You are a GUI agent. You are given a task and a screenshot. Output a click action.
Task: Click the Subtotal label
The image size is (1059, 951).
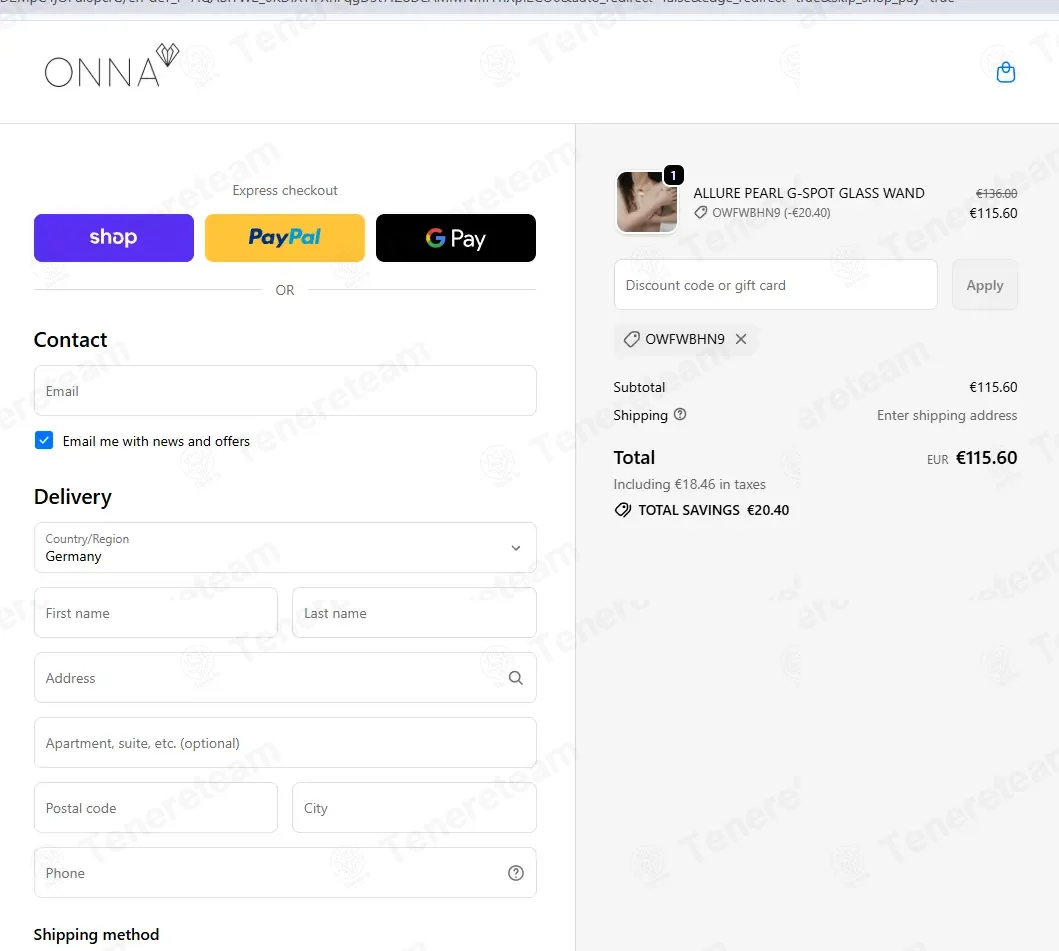639,387
